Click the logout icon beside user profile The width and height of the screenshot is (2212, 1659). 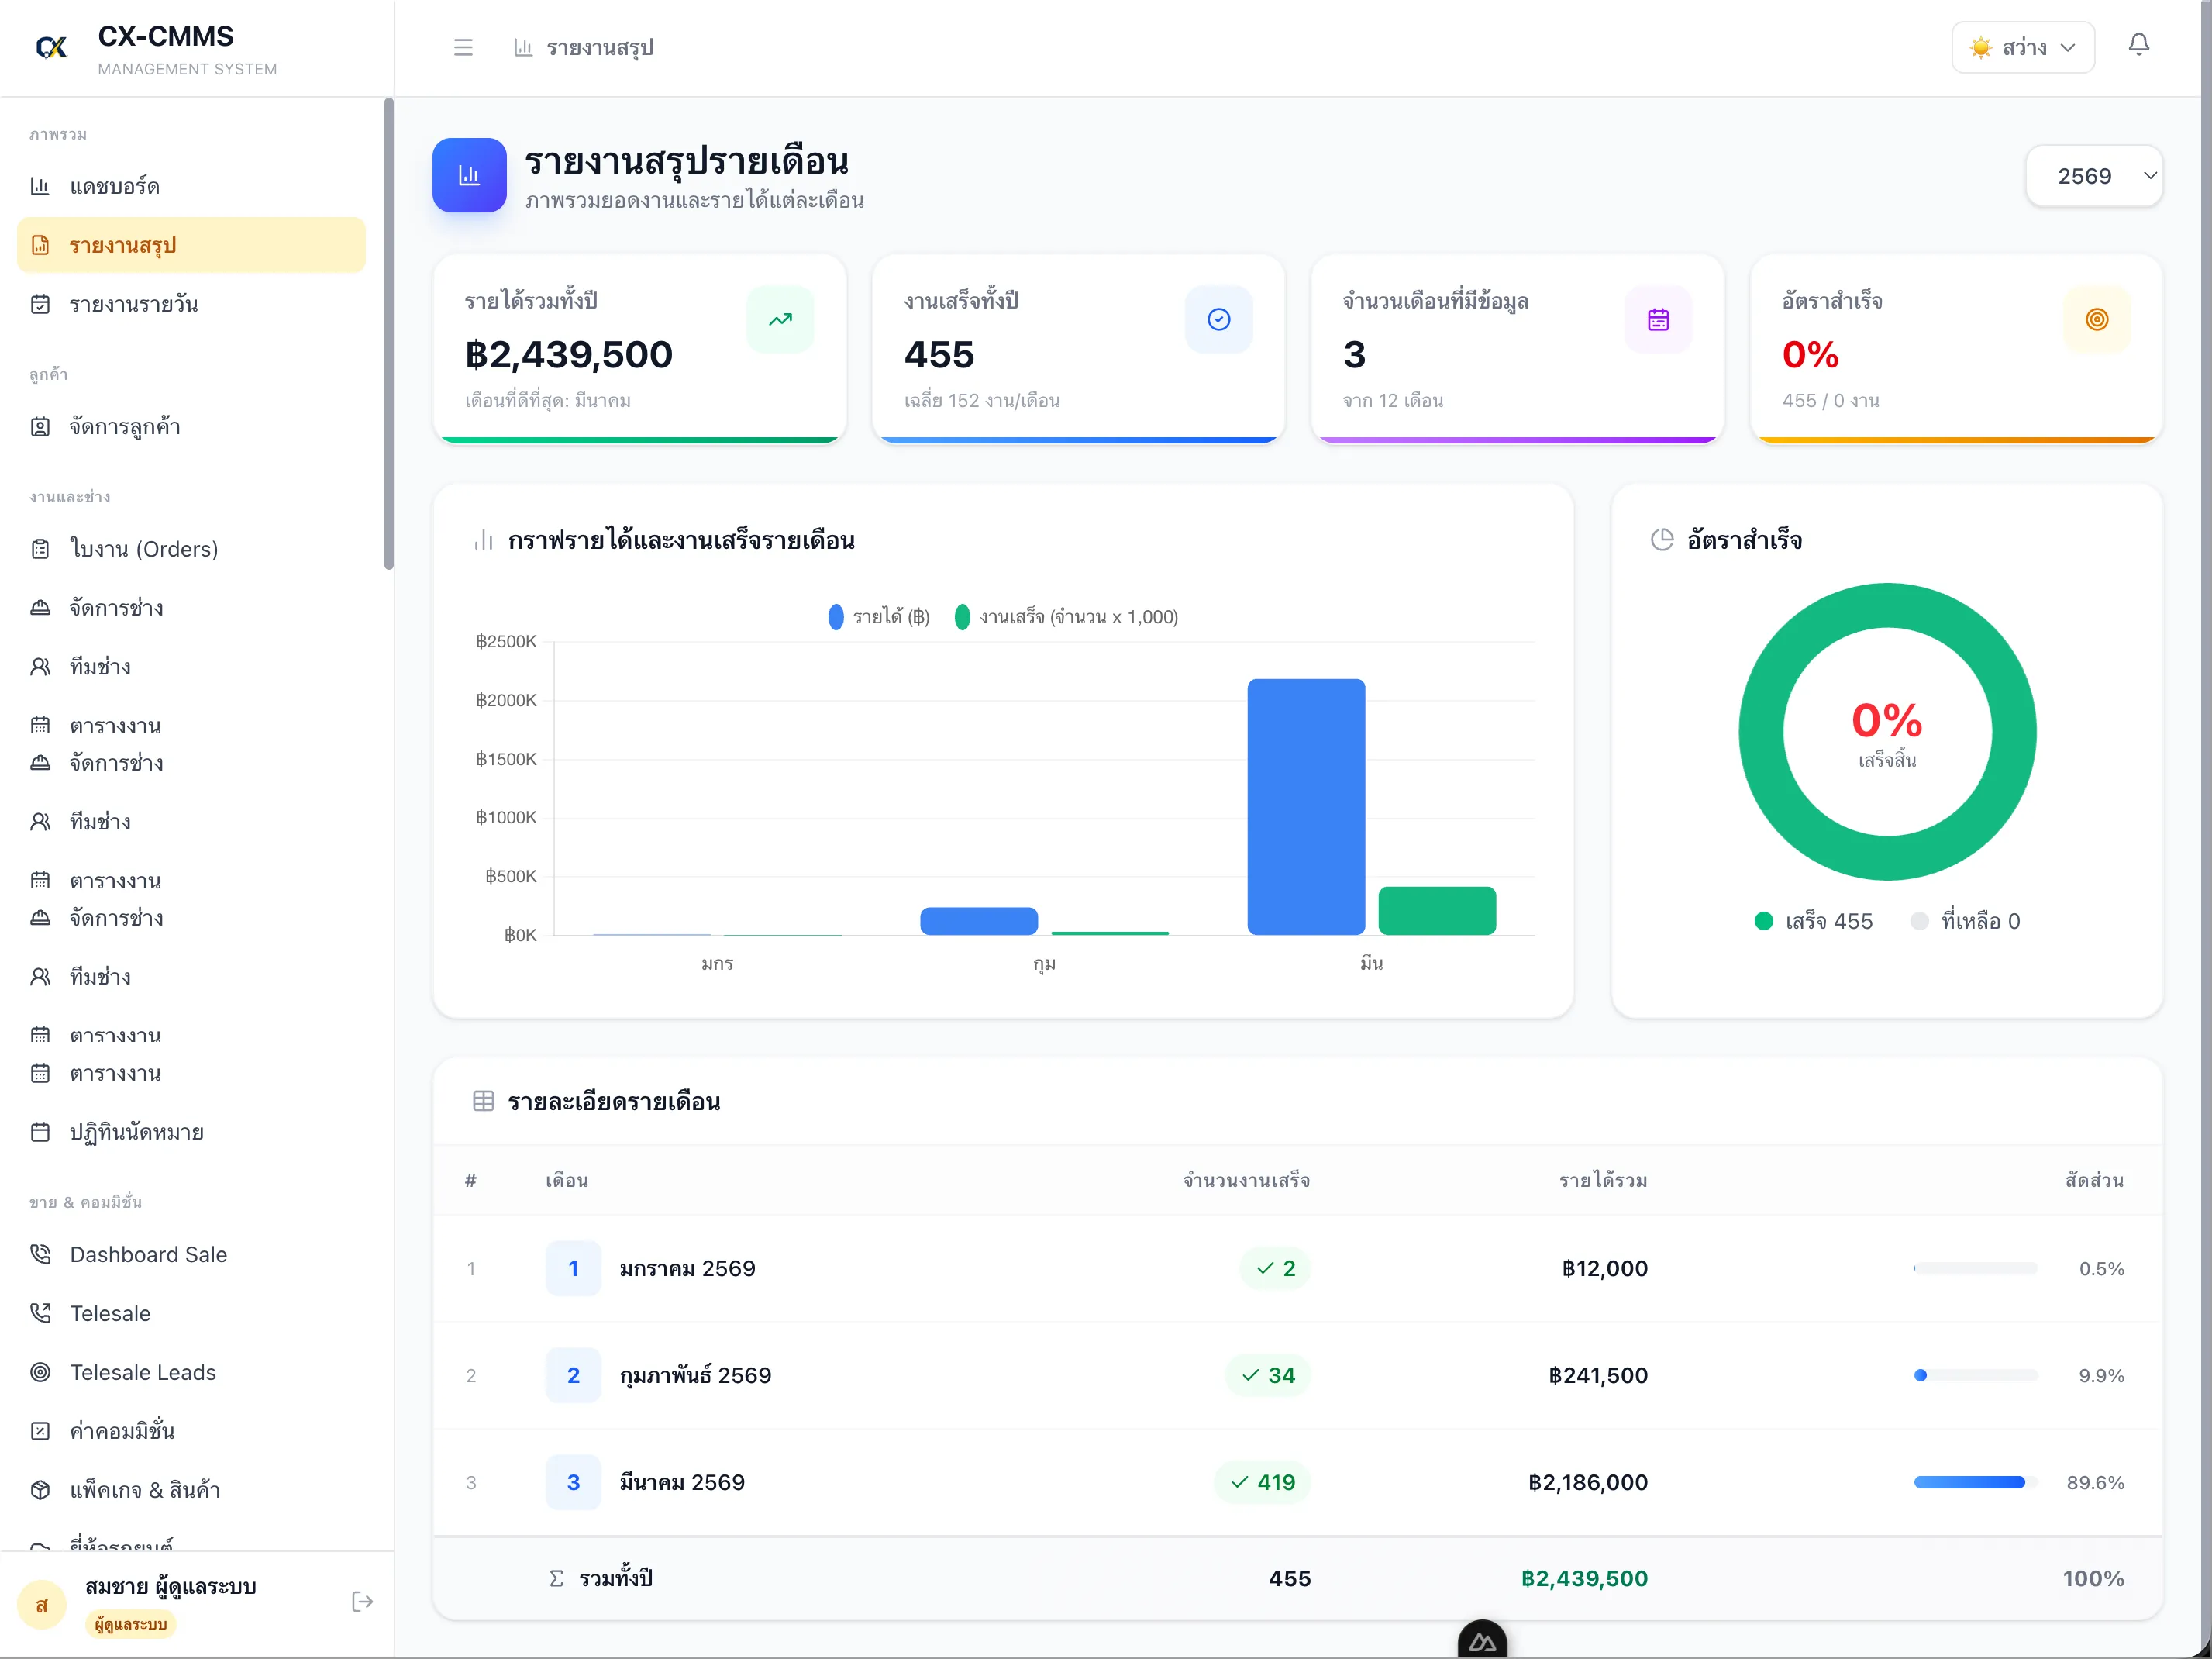tap(362, 1602)
